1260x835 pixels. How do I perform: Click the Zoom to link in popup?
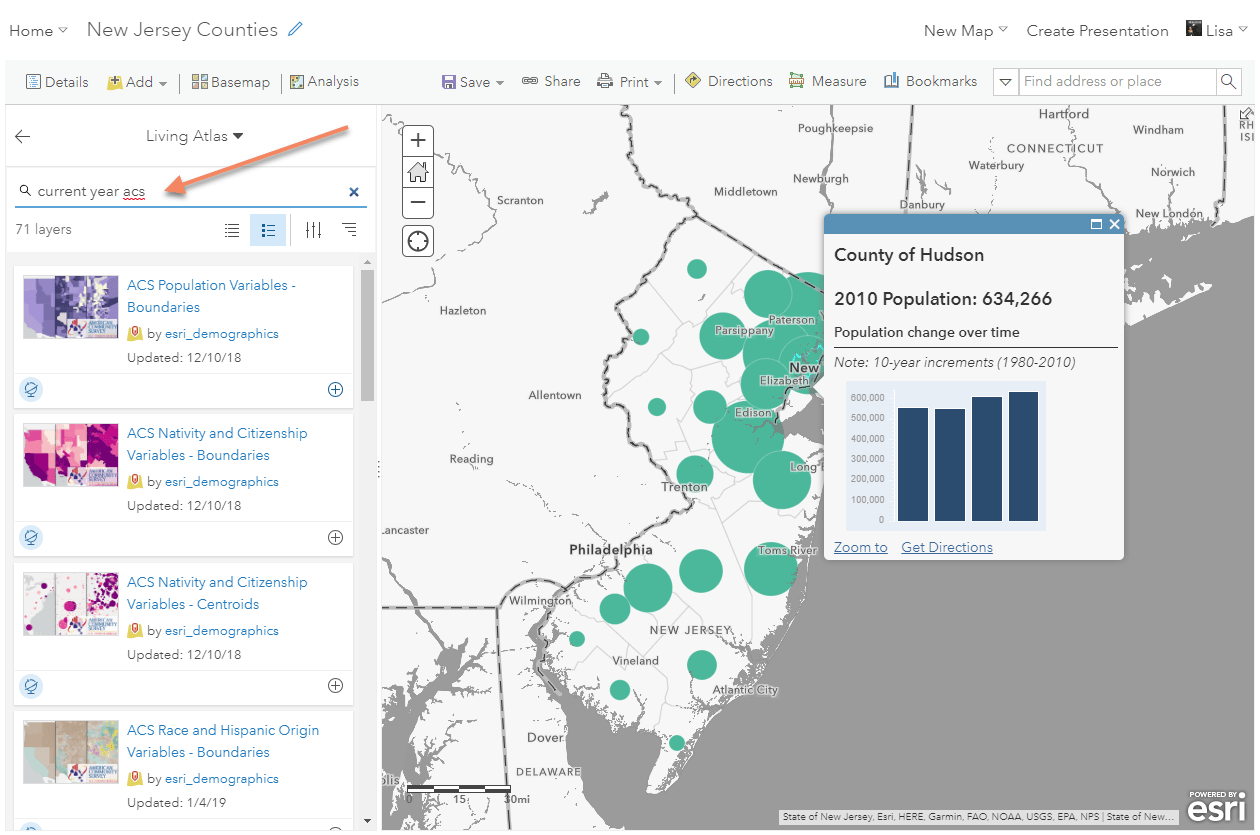(860, 547)
